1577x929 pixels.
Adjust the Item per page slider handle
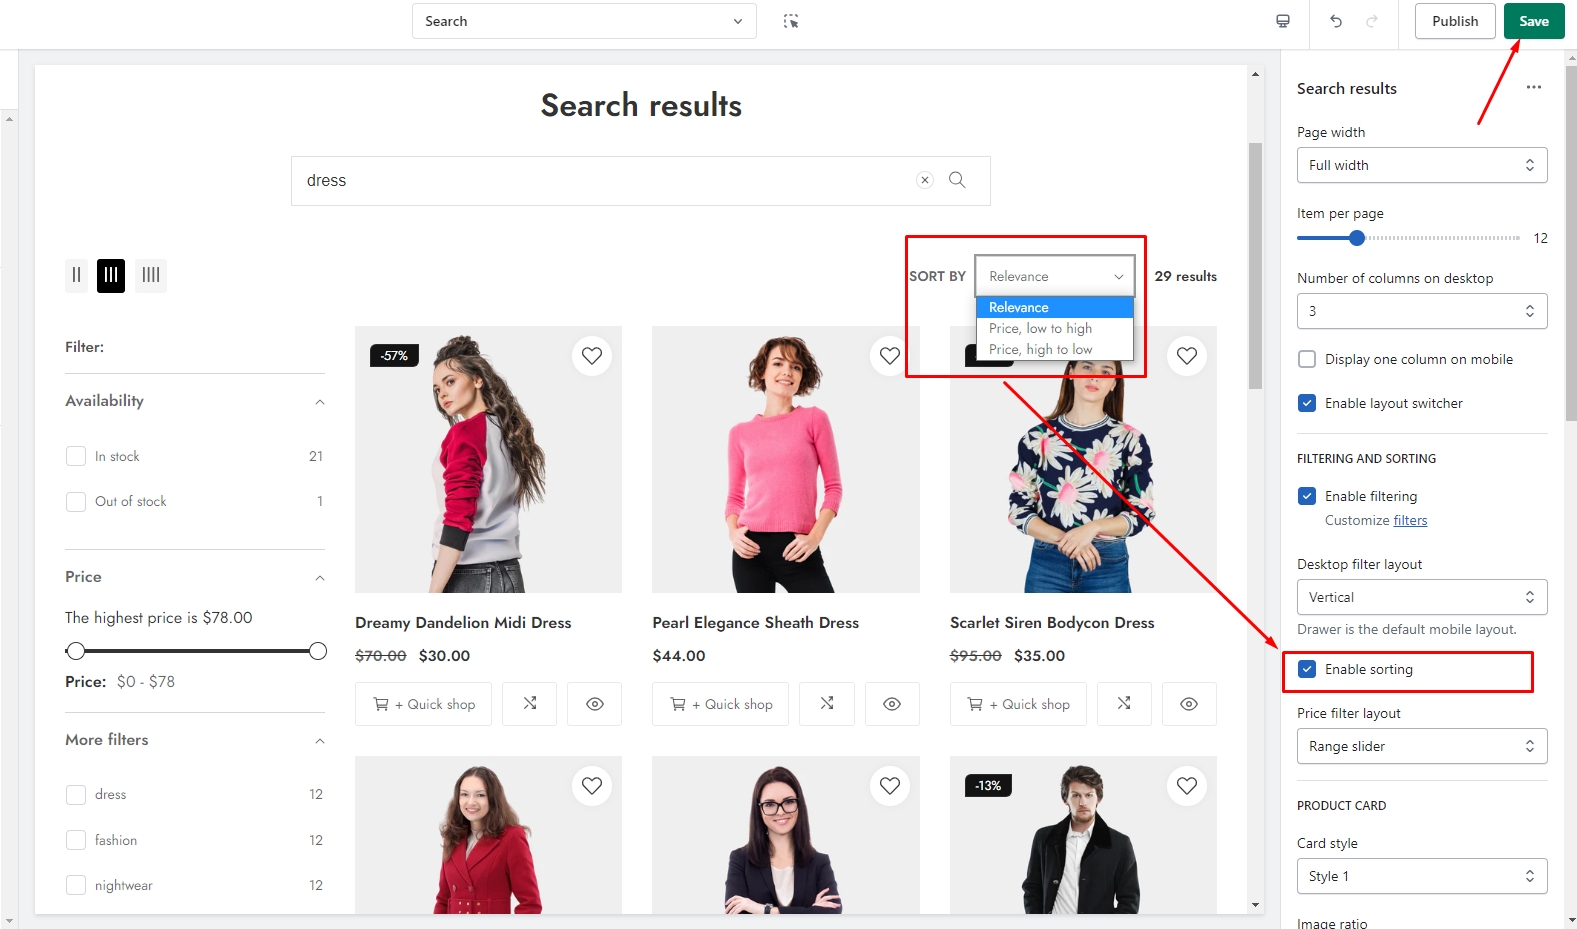1357,238
